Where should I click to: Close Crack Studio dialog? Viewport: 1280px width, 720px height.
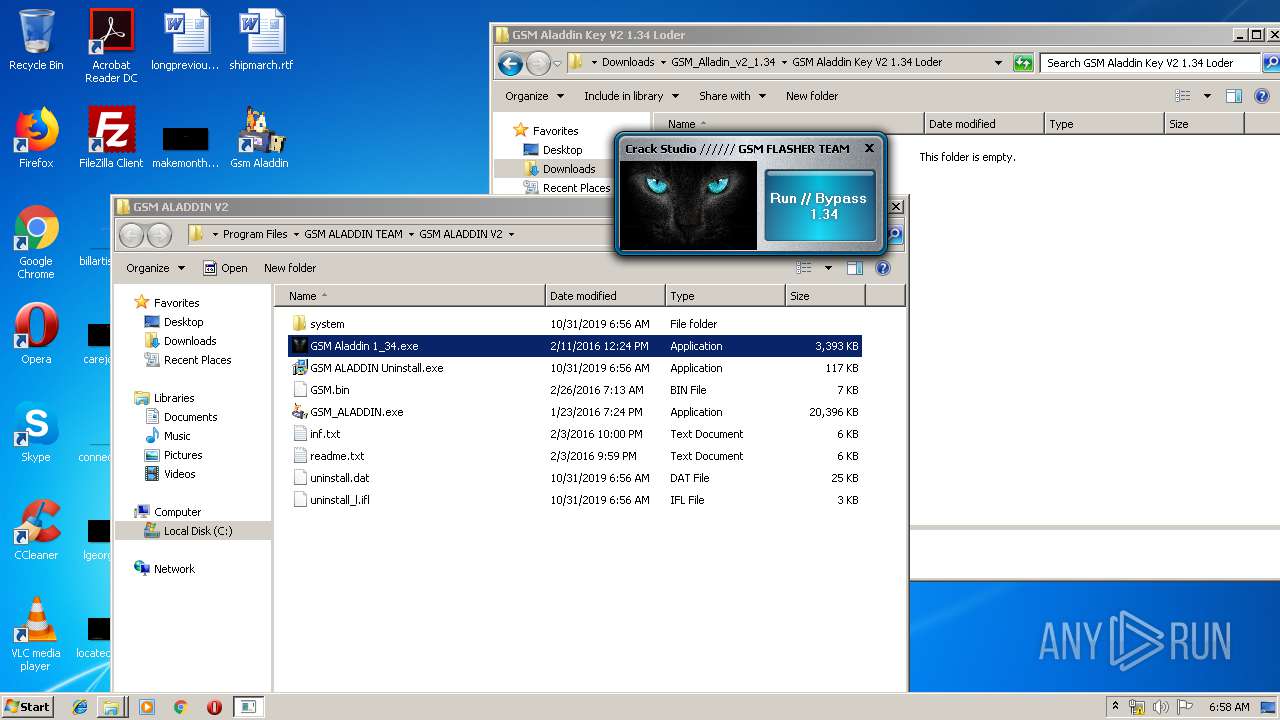869,148
